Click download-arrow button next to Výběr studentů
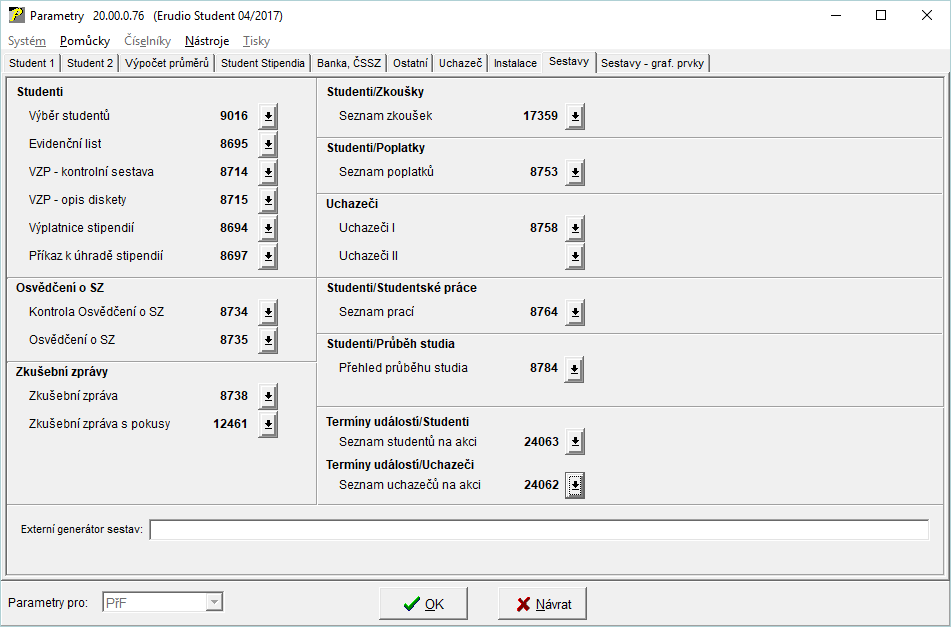951x627 pixels. [268, 116]
